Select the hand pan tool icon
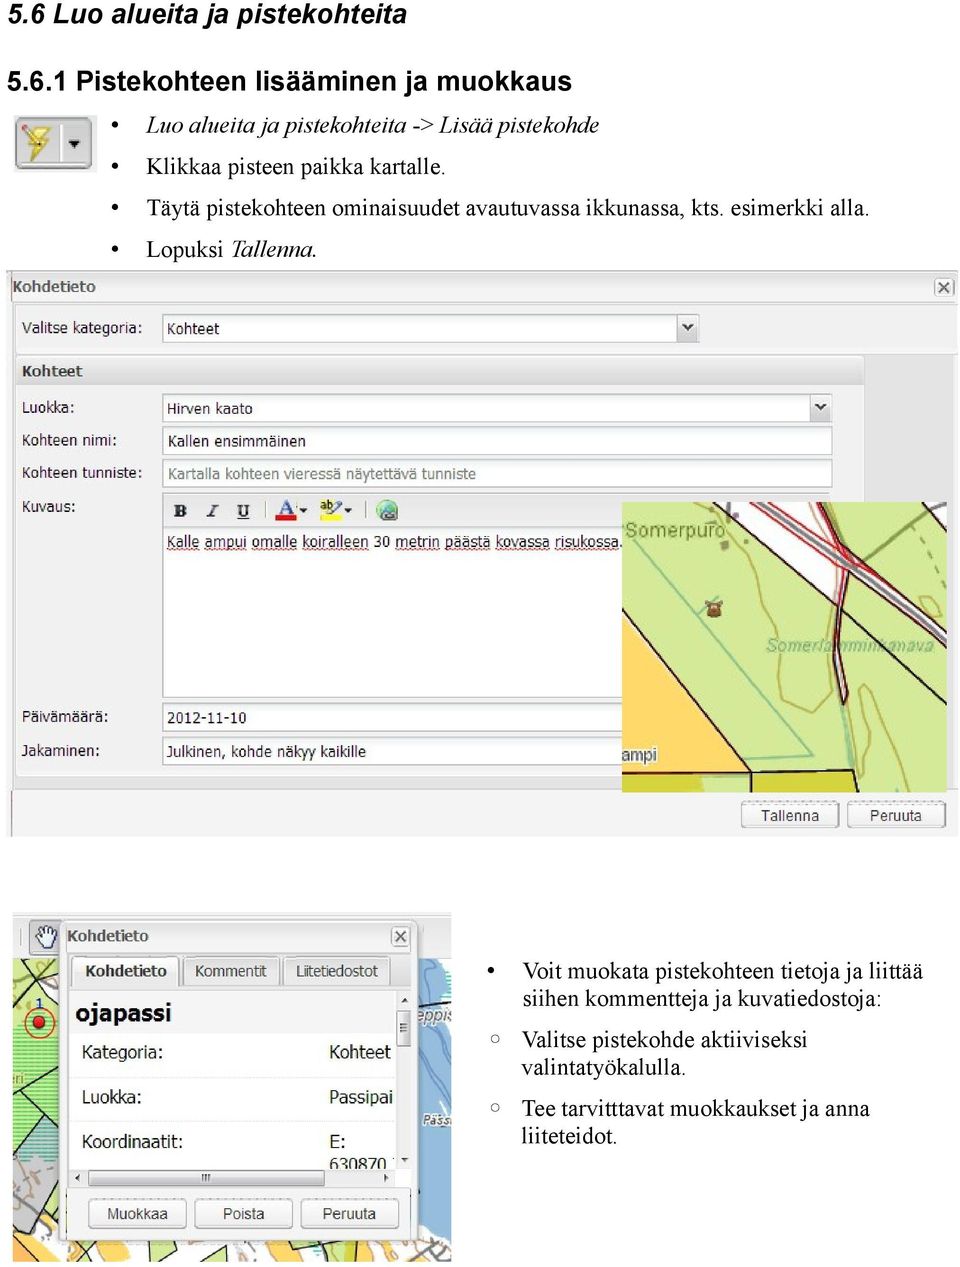The width and height of the screenshot is (960, 1267). pyautogui.click(x=45, y=937)
